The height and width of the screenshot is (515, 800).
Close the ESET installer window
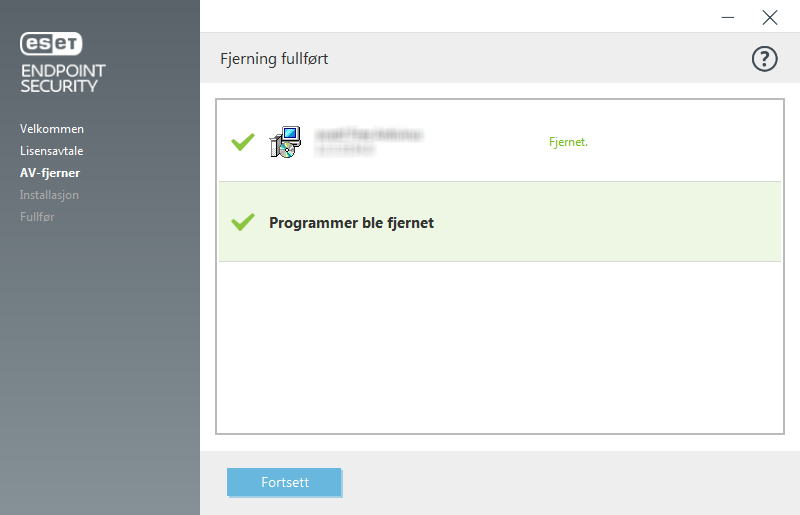[x=769, y=17]
